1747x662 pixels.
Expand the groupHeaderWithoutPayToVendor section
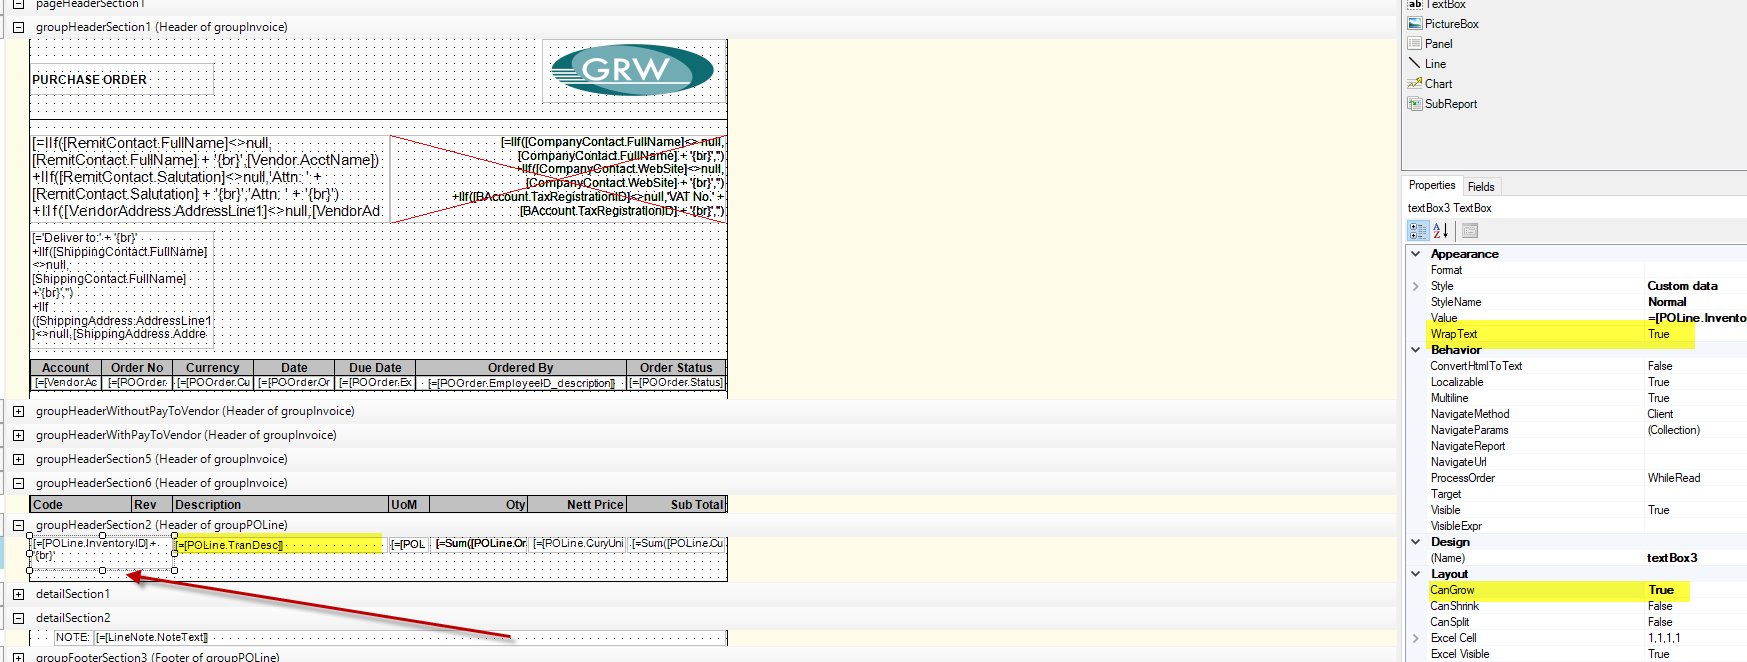pyautogui.click(x=18, y=411)
